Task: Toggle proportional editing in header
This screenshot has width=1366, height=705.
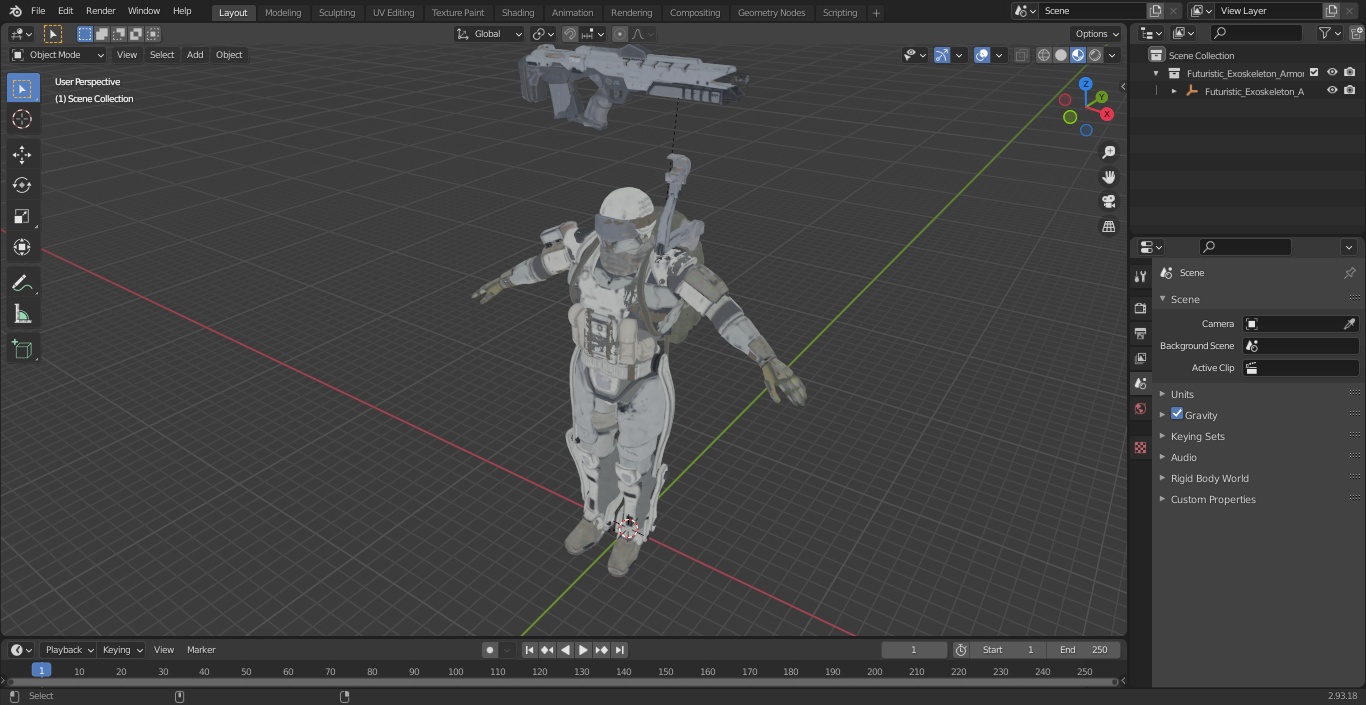Action: click(x=620, y=34)
